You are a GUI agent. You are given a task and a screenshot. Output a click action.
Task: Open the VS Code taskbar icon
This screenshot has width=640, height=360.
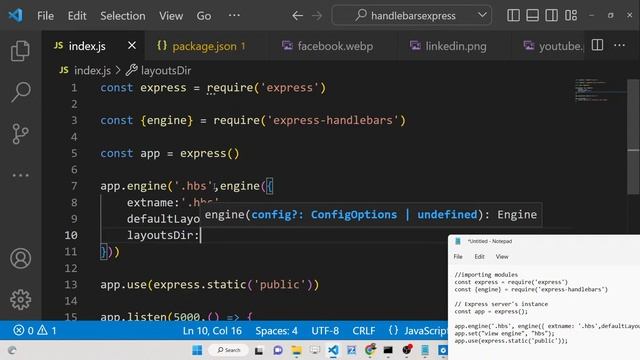click(333, 350)
